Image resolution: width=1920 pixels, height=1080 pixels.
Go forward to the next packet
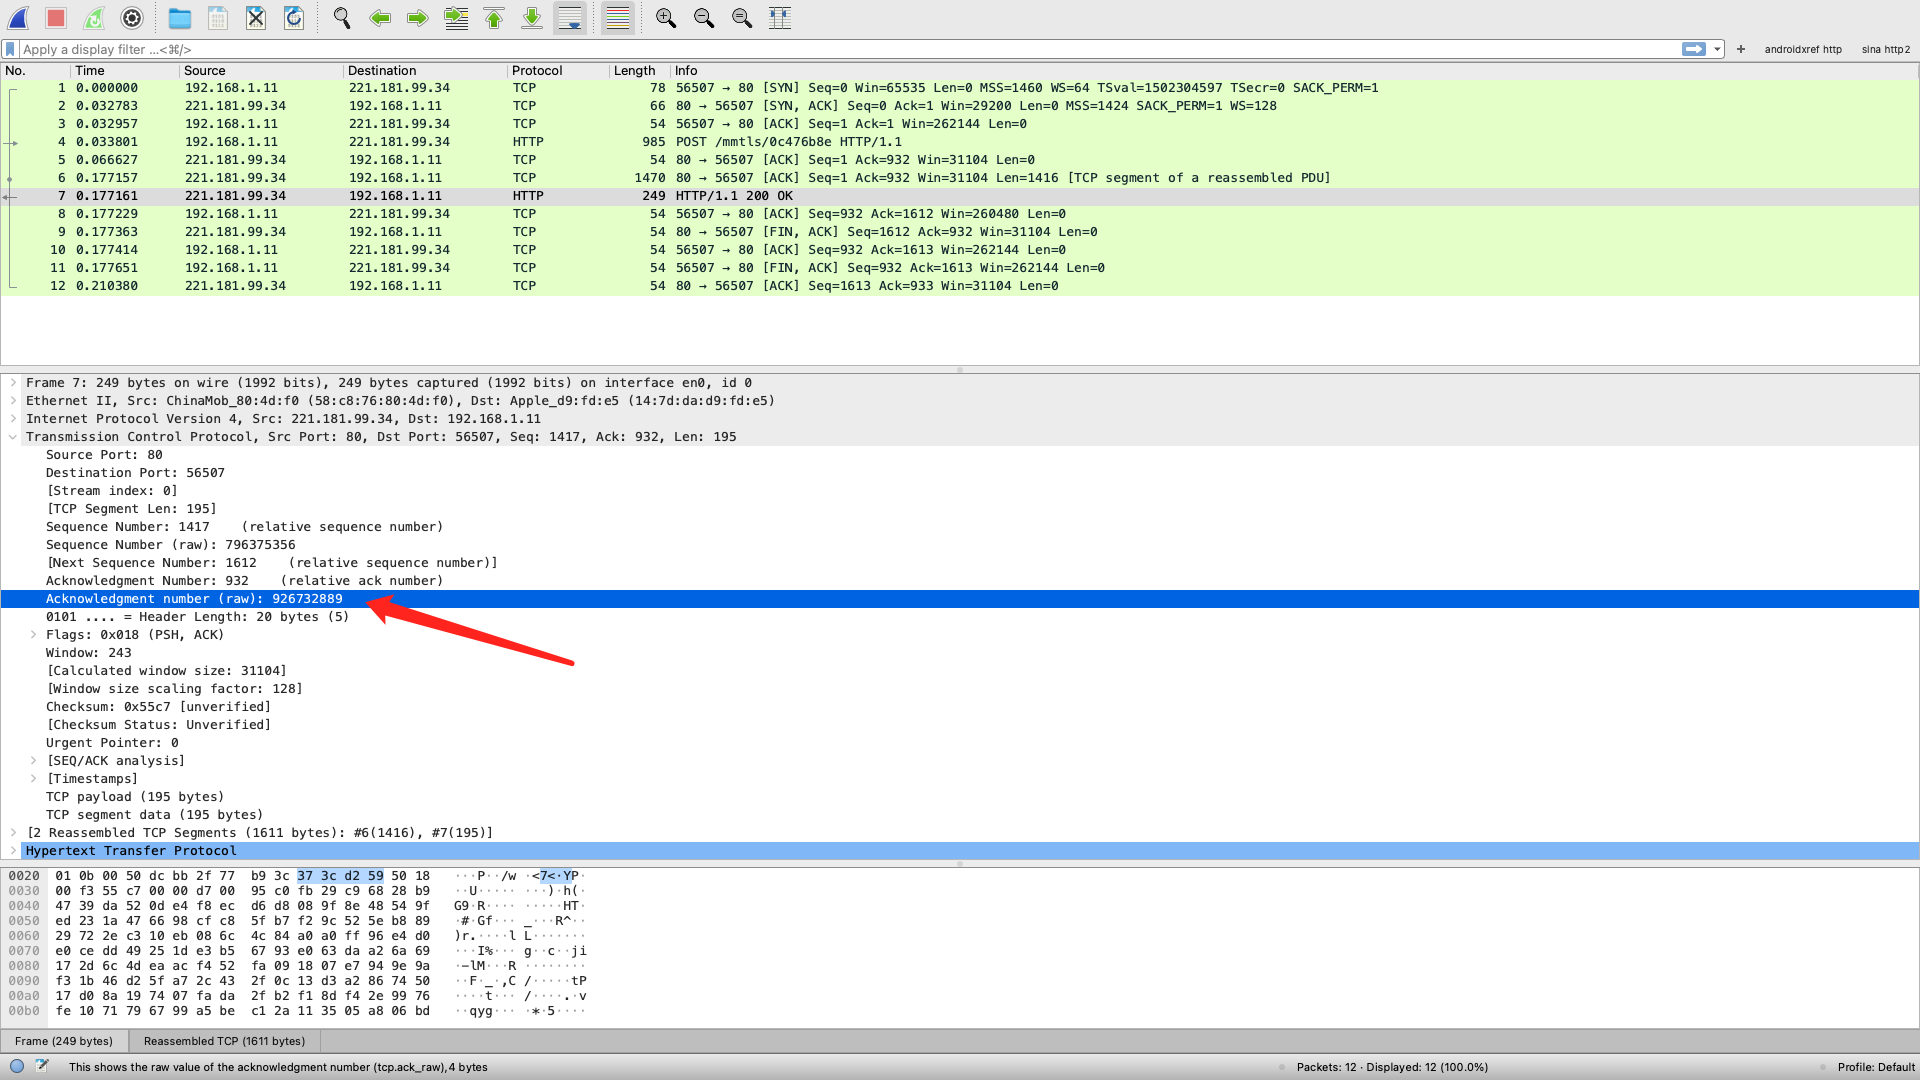(x=418, y=18)
